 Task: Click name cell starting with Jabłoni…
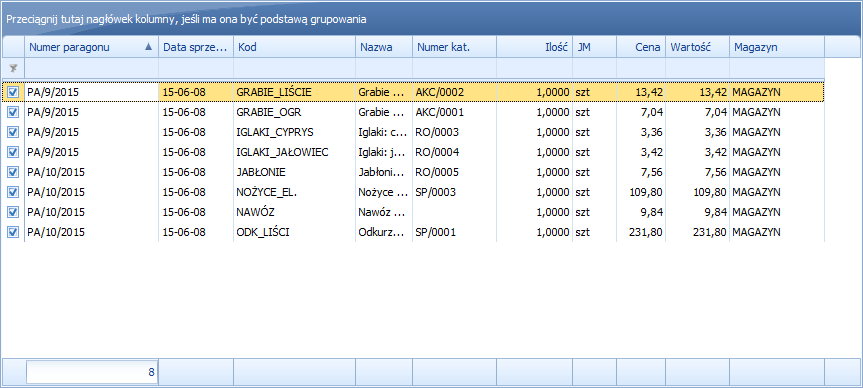click(x=384, y=172)
